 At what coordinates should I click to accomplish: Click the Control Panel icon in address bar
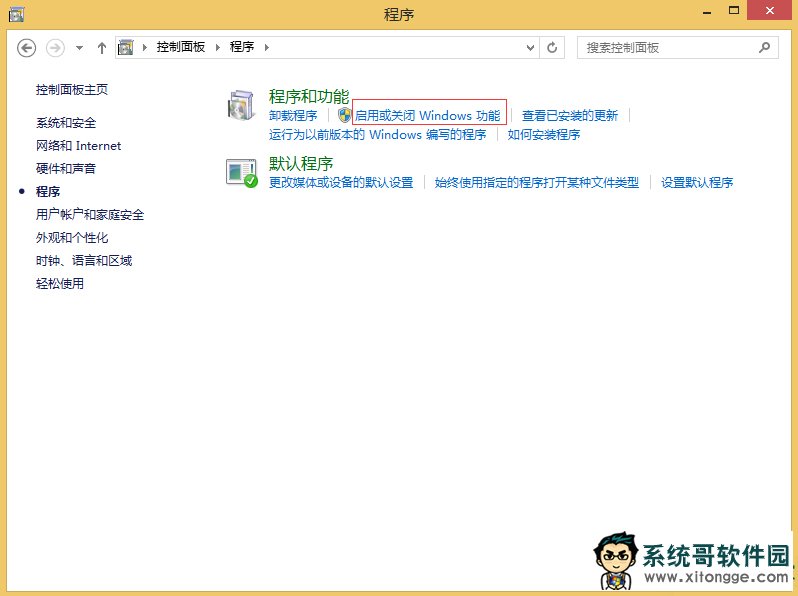126,48
